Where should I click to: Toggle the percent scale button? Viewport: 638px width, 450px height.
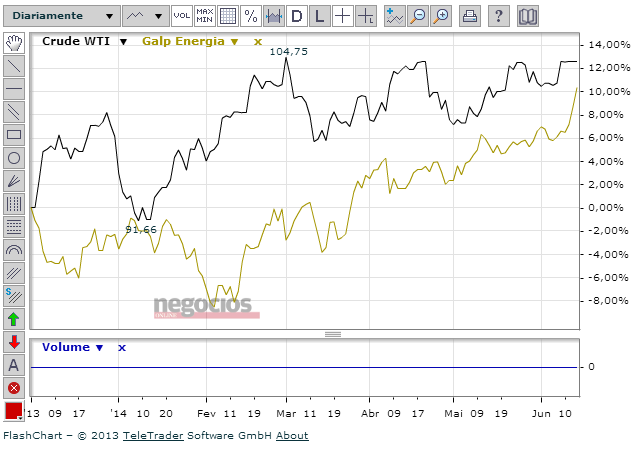pyautogui.click(x=251, y=16)
